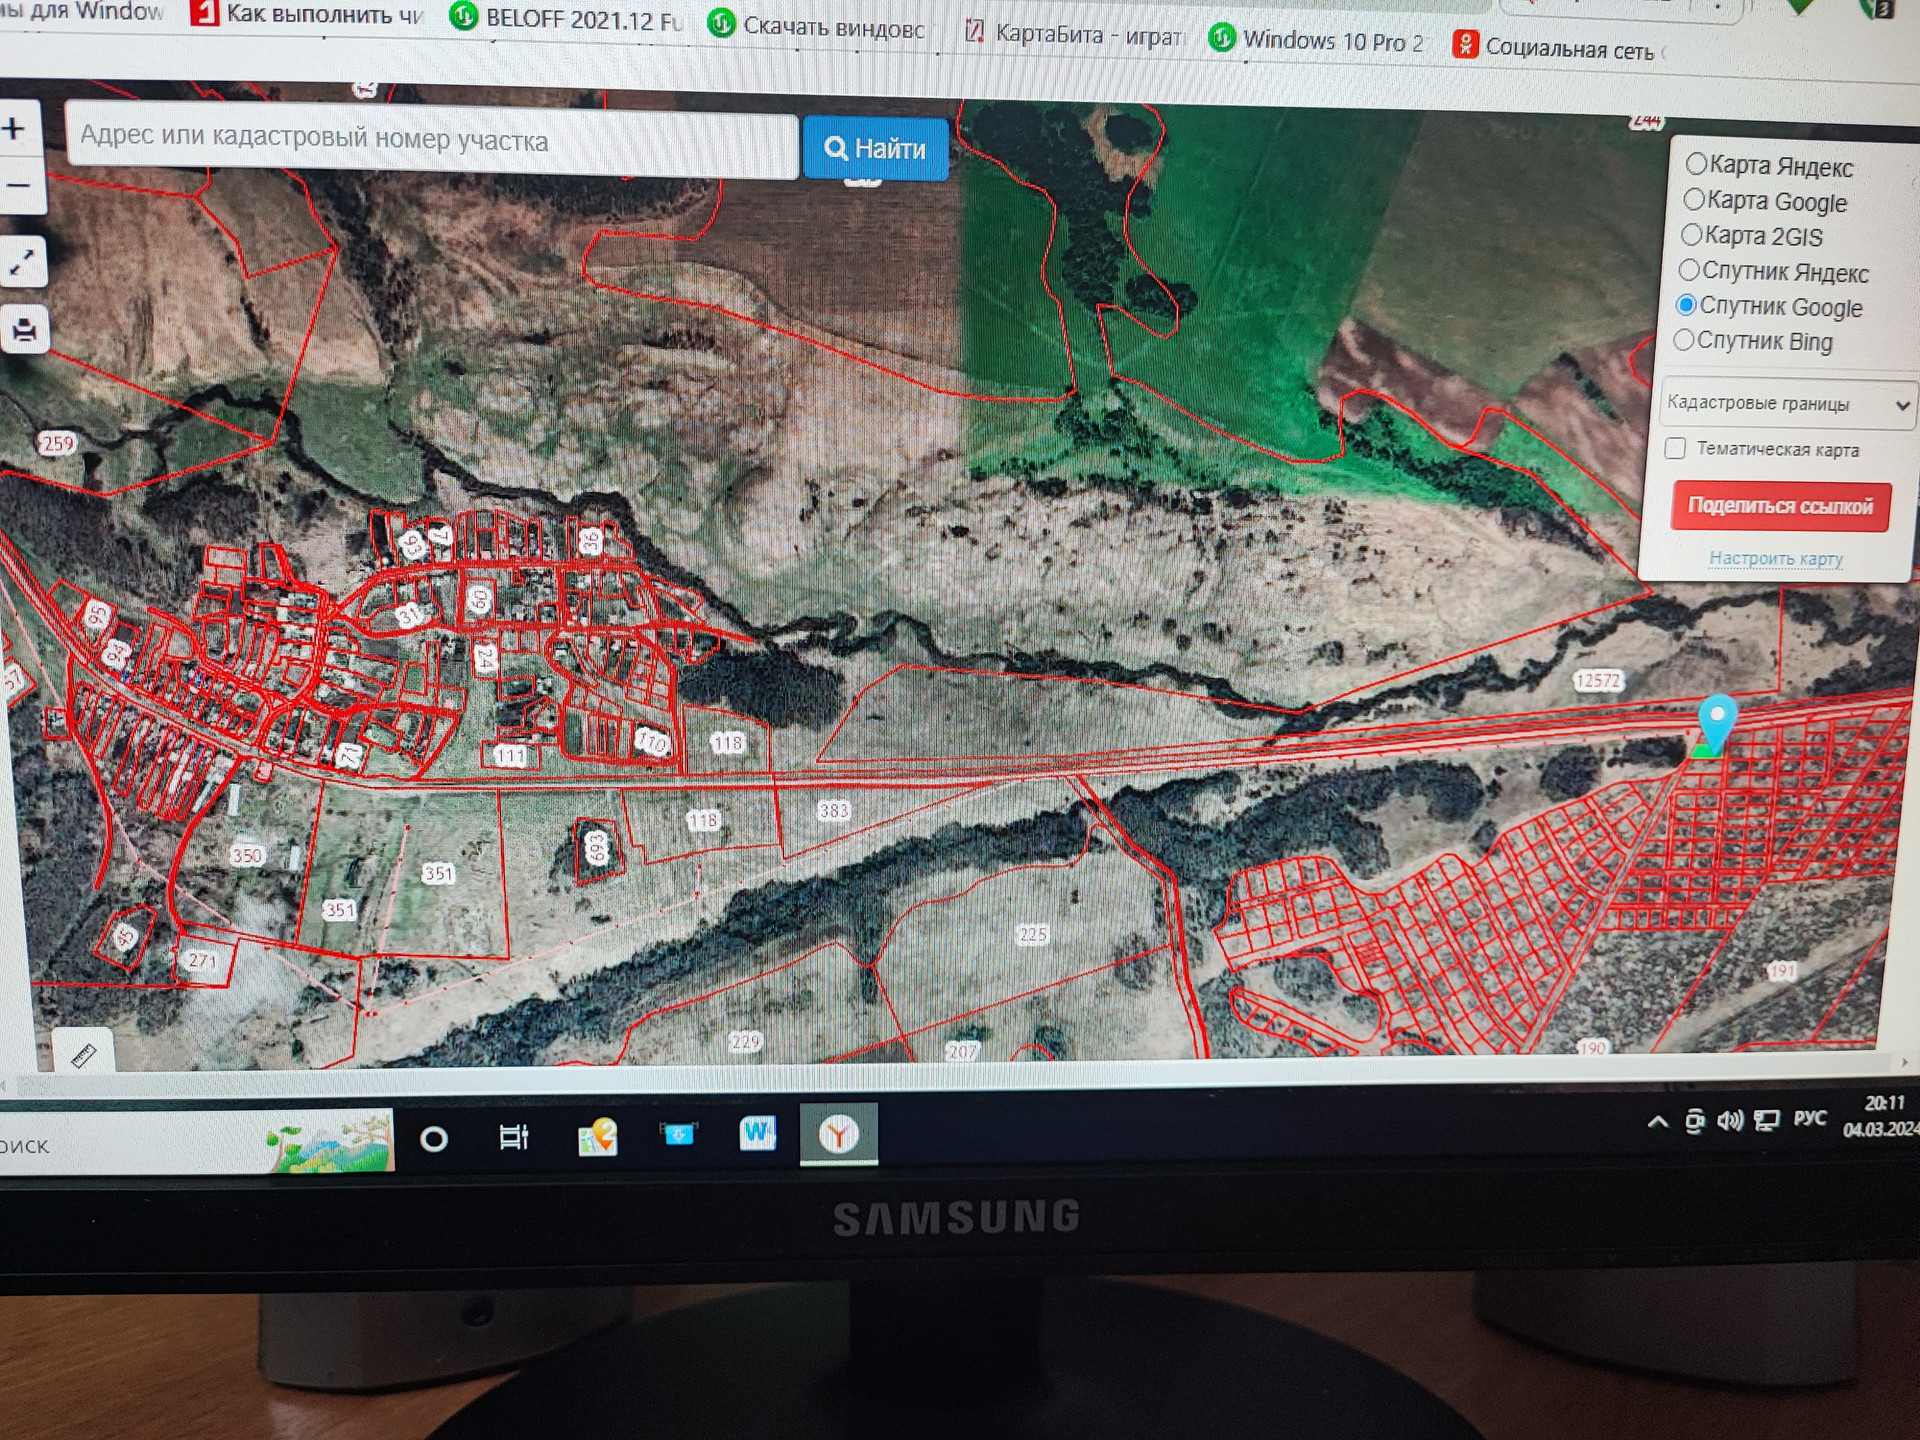
Task: Click the print map icon
Action: click(24, 329)
